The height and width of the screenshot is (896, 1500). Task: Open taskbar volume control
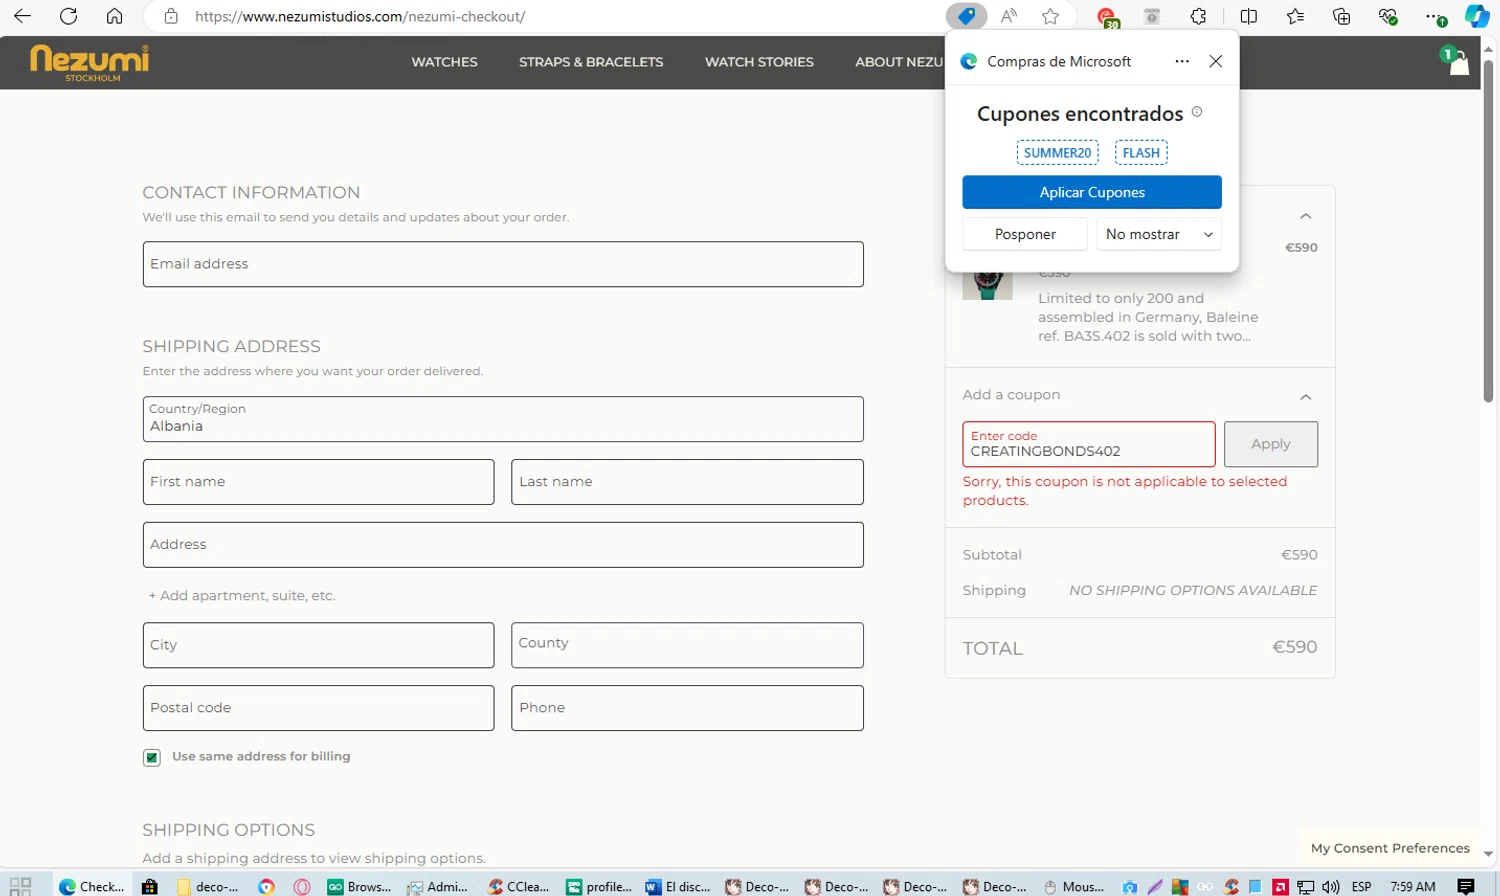pyautogui.click(x=1331, y=887)
